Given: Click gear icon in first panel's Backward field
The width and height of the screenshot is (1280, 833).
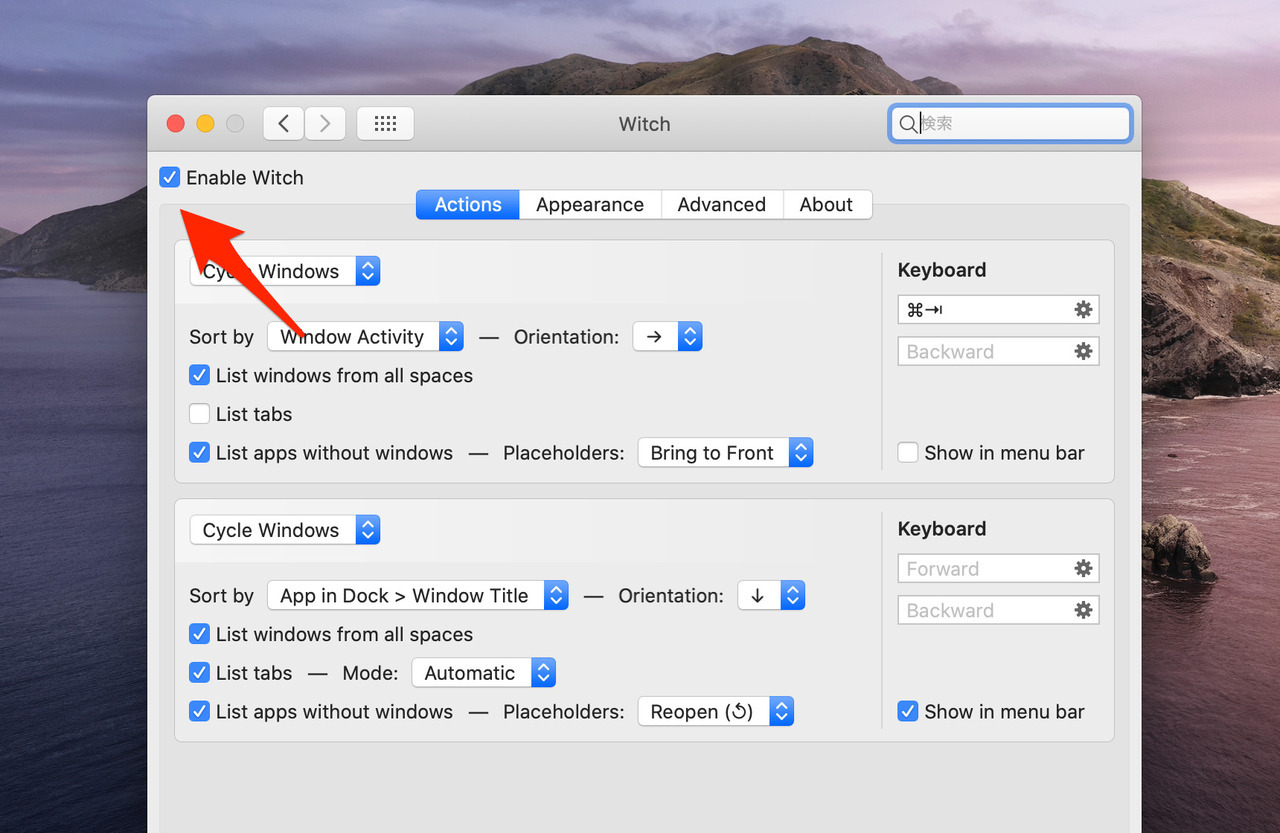Looking at the screenshot, I should tap(1083, 352).
